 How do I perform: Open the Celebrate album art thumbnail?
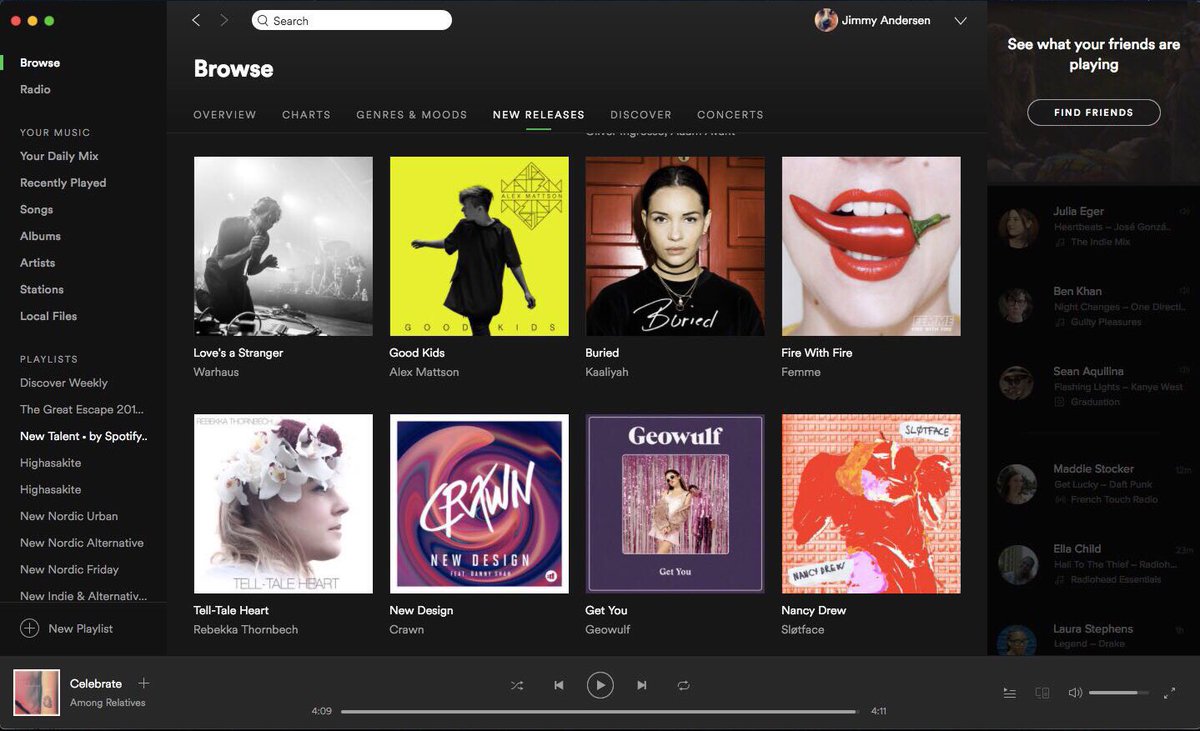click(36, 693)
